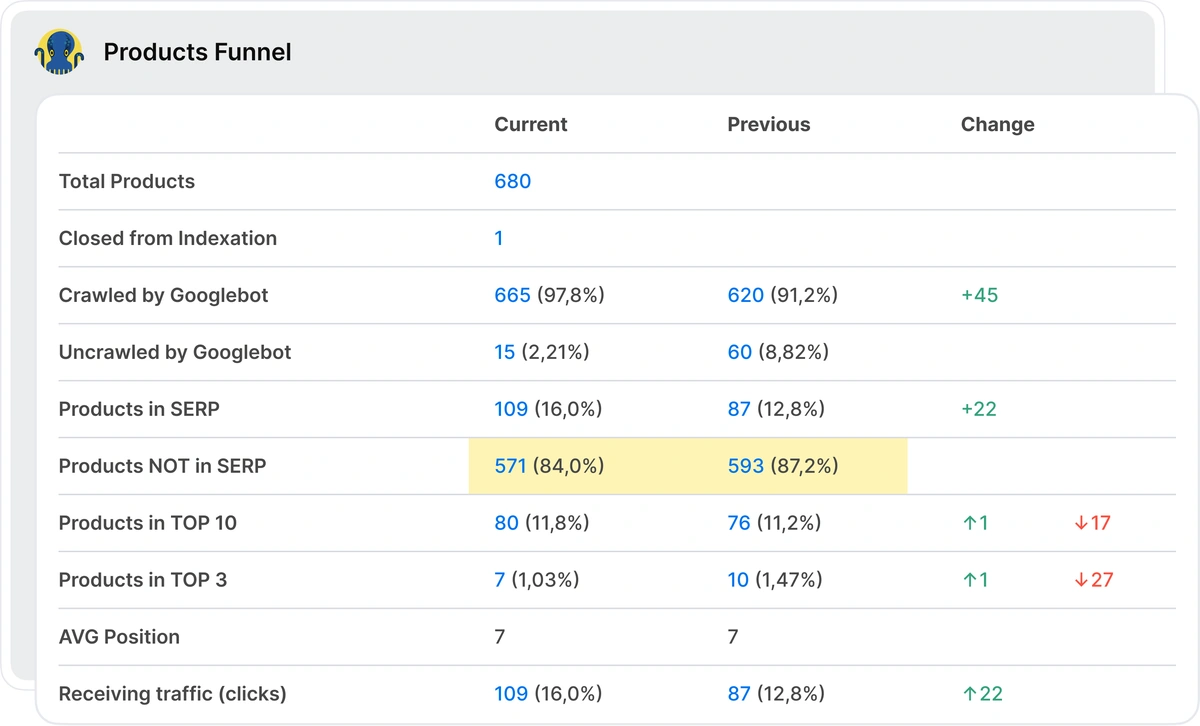Open current Products in TOP 10 value 80
Image resolution: width=1200 pixels, height=726 pixels.
point(506,523)
